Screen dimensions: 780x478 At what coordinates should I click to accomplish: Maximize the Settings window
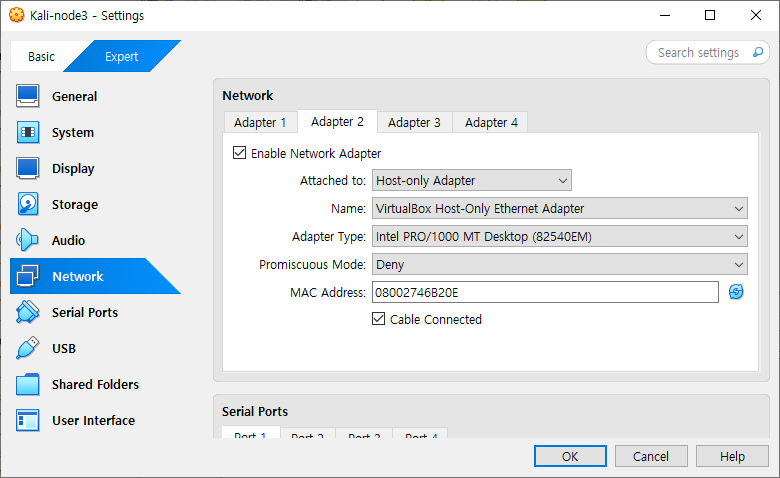(710, 15)
